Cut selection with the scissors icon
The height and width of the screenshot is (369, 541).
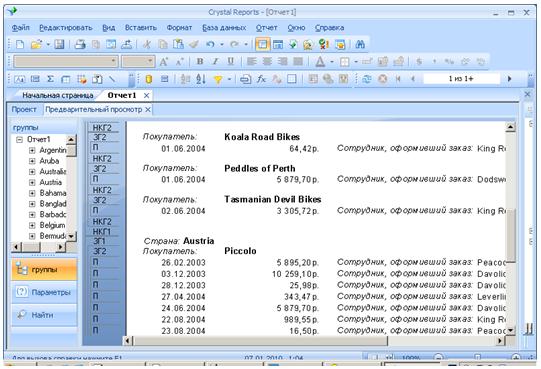pos(147,45)
